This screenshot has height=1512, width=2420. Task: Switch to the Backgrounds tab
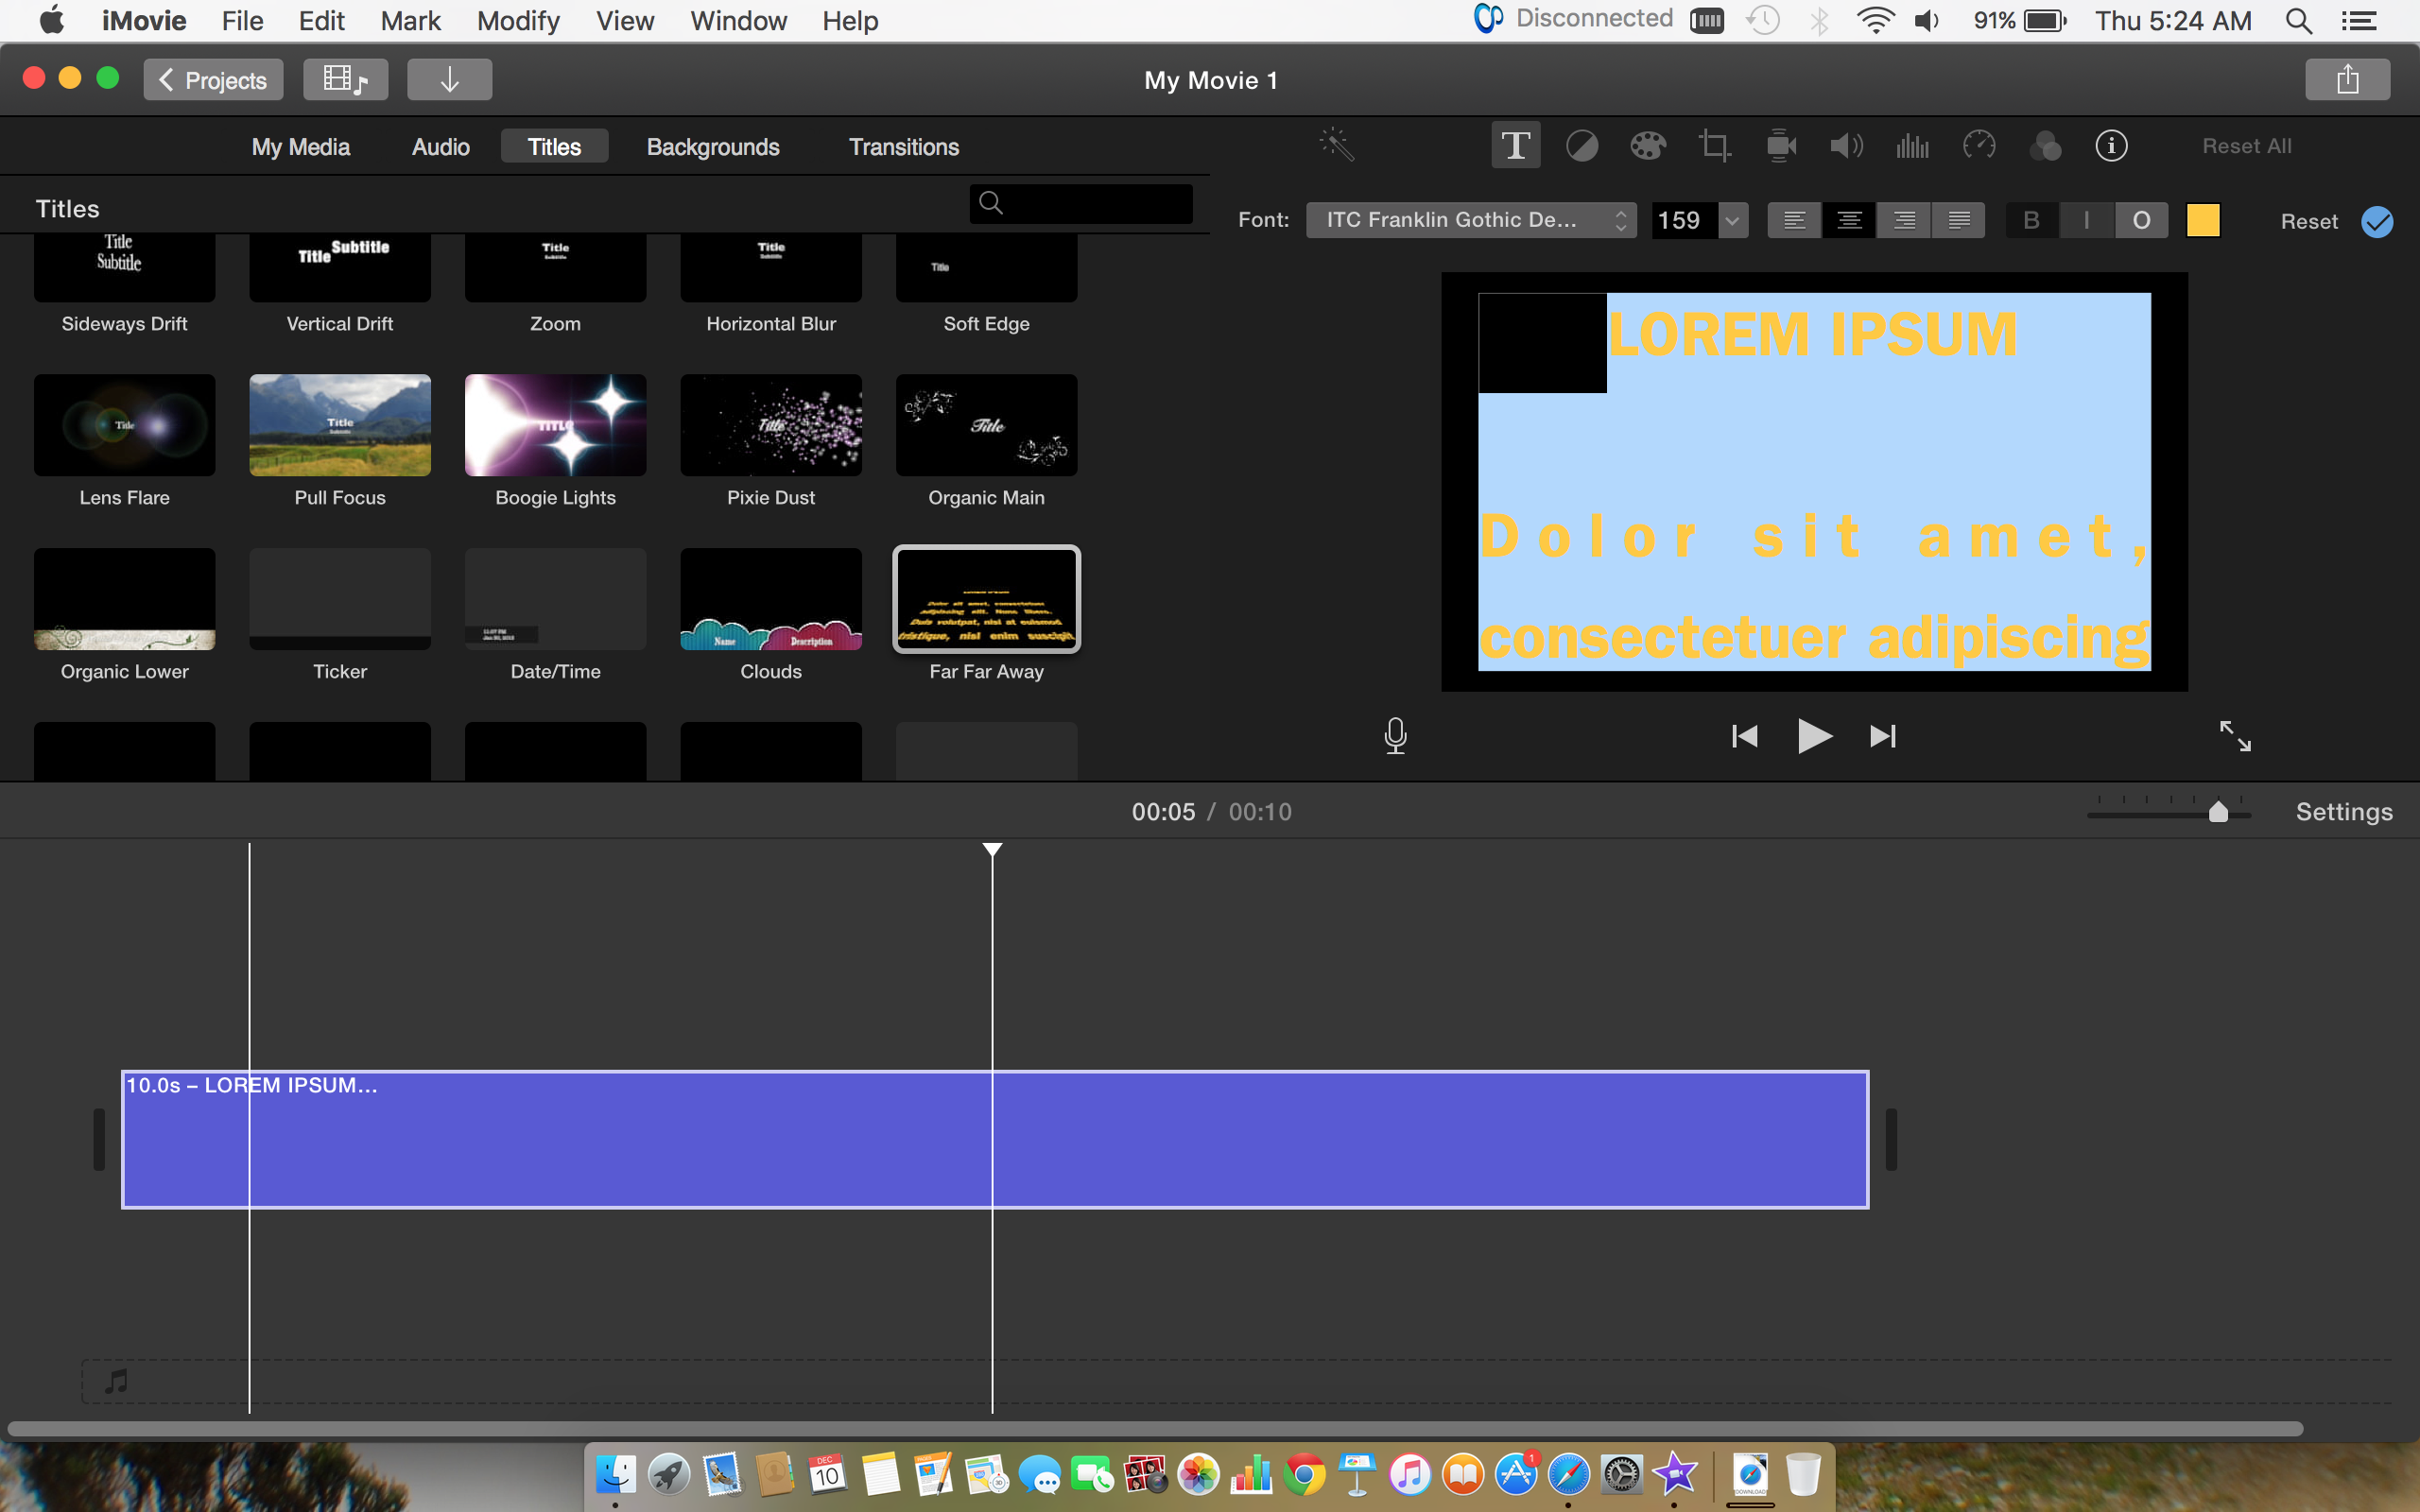[x=712, y=147]
